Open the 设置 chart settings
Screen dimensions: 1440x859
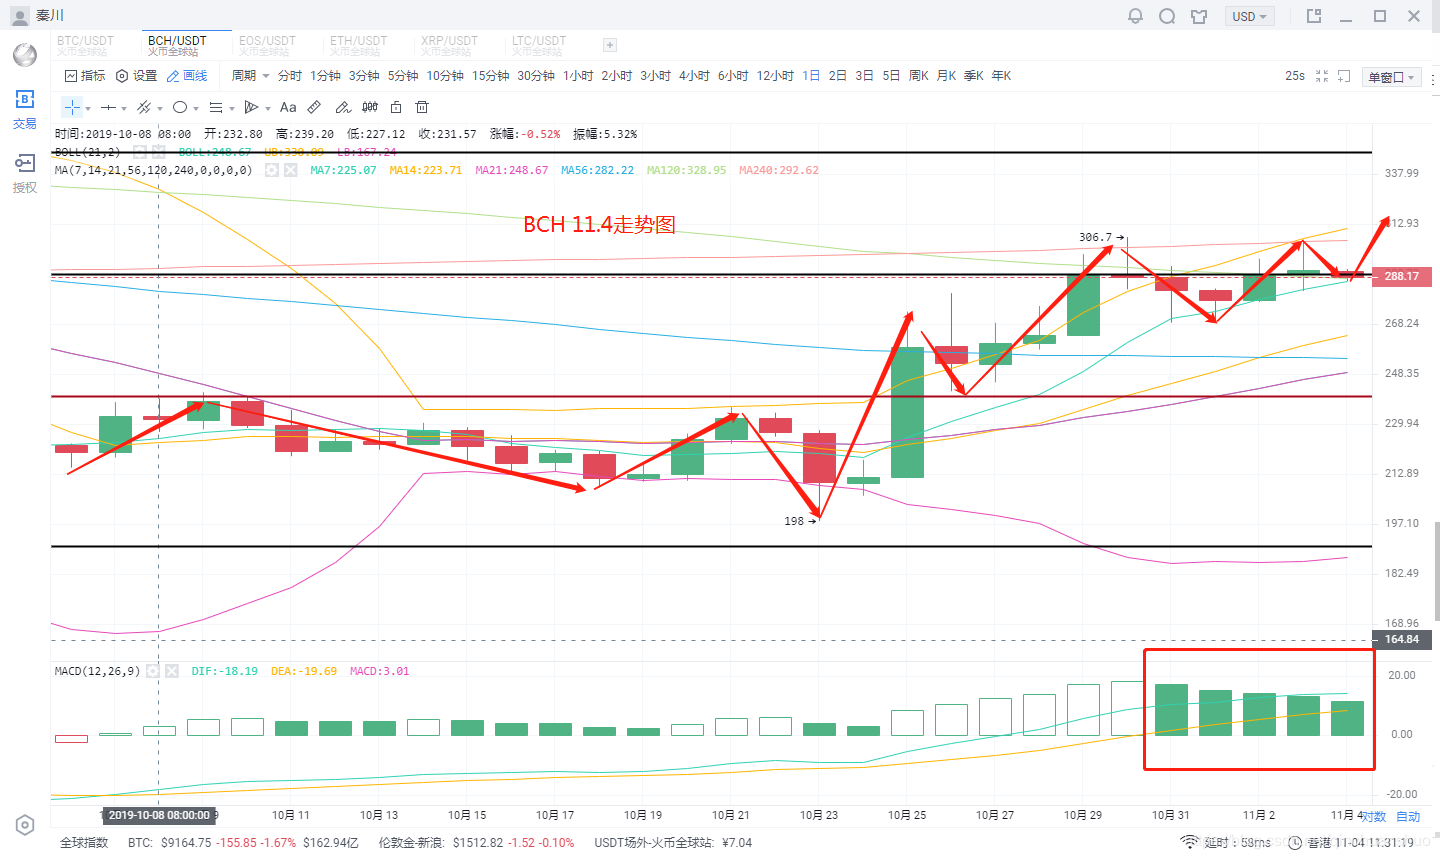pos(137,76)
